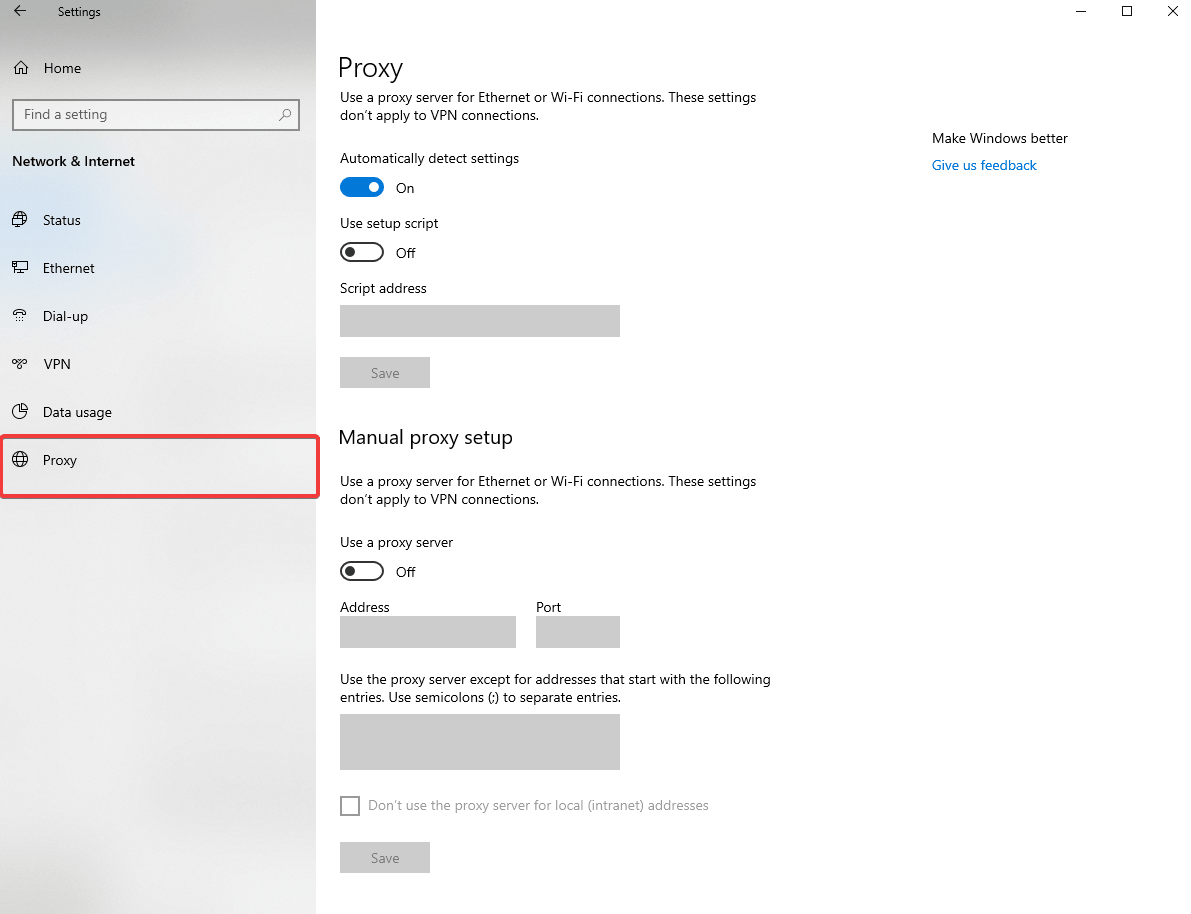This screenshot has width=1191, height=914.
Task: Click the Ethernet monitor icon
Action: (x=21, y=267)
